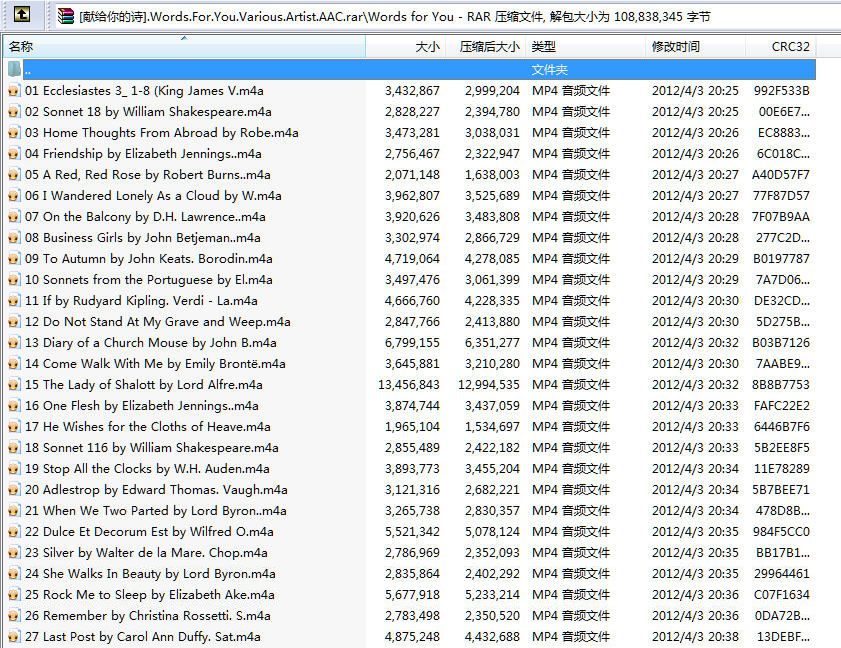Click the audio icon for 22 Dulce Et Decorum Est

(x=14, y=532)
